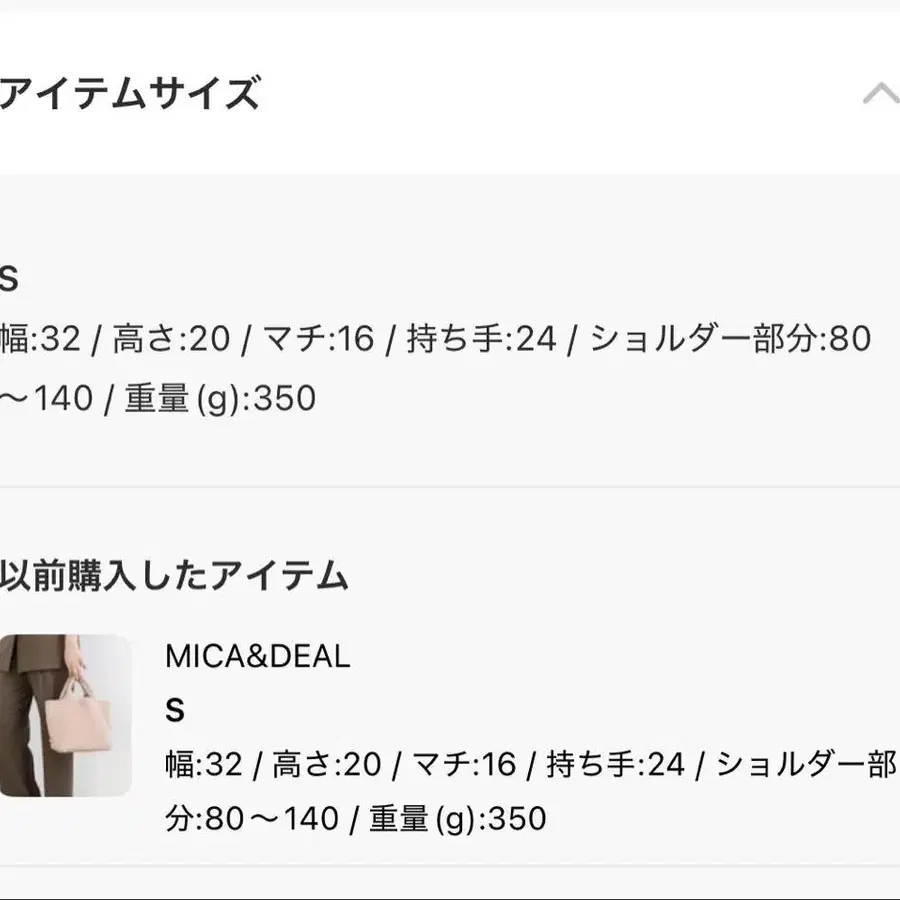Click the 幅:32 value in item size
Viewport: 900px width, 900px height.
(x=40, y=338)
